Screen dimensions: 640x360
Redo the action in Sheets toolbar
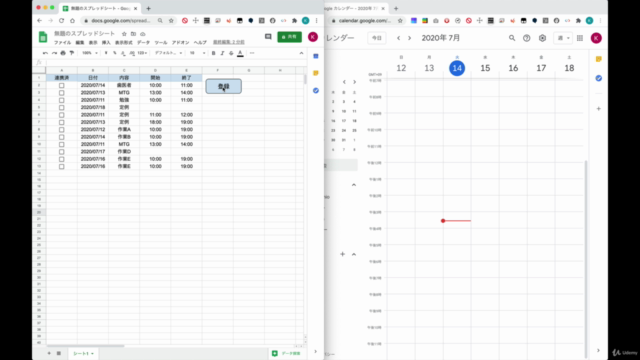(x=54, y=53)
